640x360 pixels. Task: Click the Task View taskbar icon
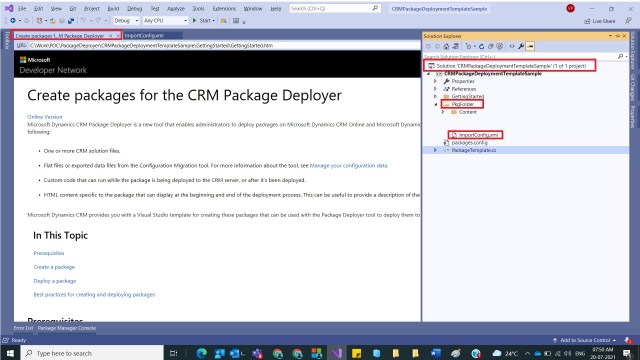(173, 353)
